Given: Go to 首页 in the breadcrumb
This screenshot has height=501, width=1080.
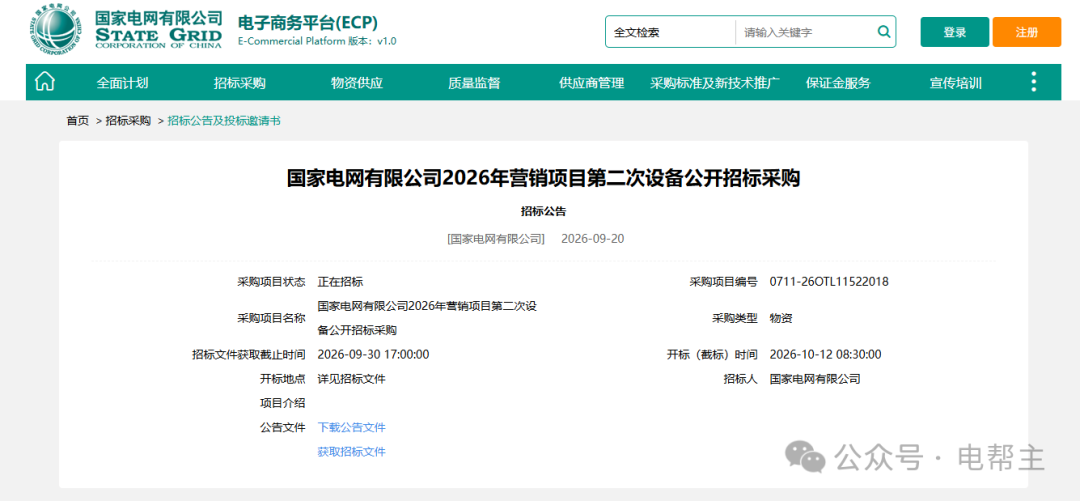Looking at the screenshot, I should pos(78,121).
